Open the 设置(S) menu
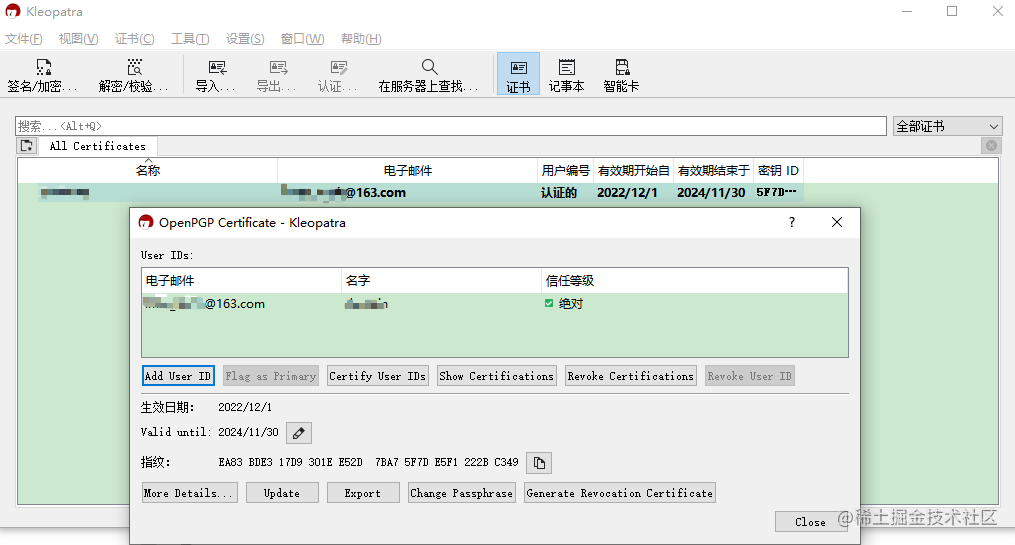Screen dimensions: 1015x545 coord(245,39)
